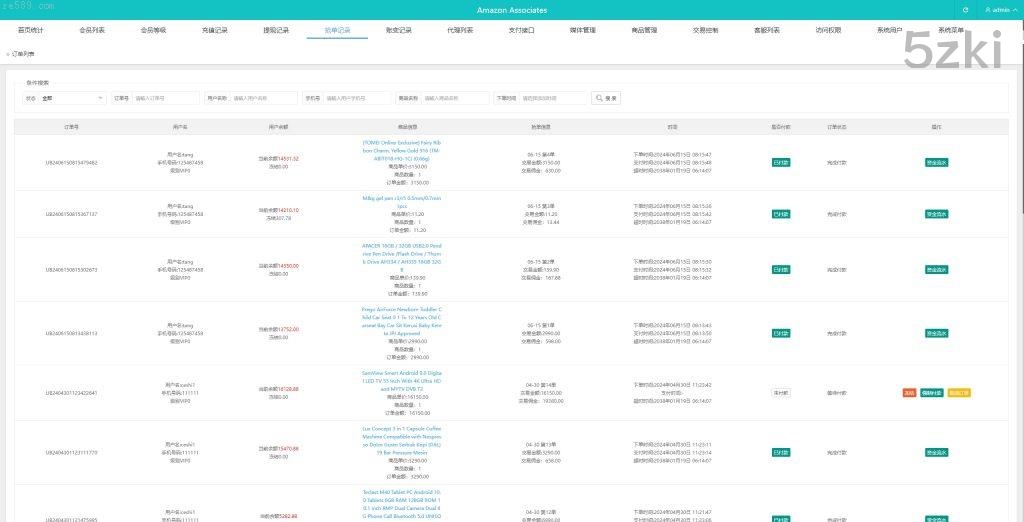Screen dimensions: 1024x522
Task: Switch to the 首页统计 tab
Action: click(x=32, y=31)
